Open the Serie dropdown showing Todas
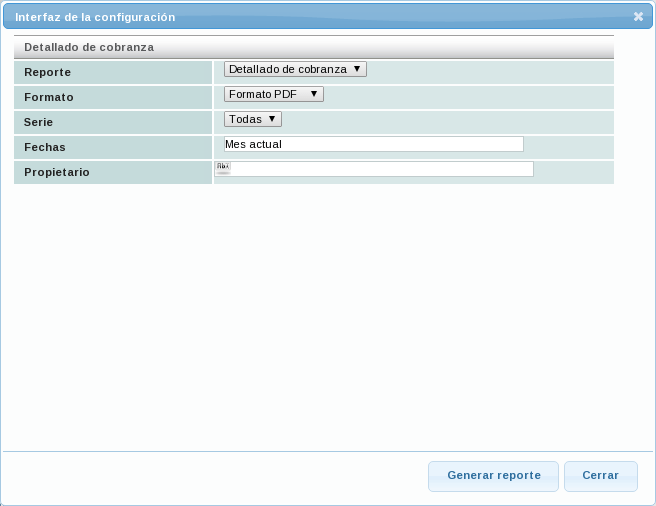The height and width of the screenshot is (506, 656). point(252,119)
